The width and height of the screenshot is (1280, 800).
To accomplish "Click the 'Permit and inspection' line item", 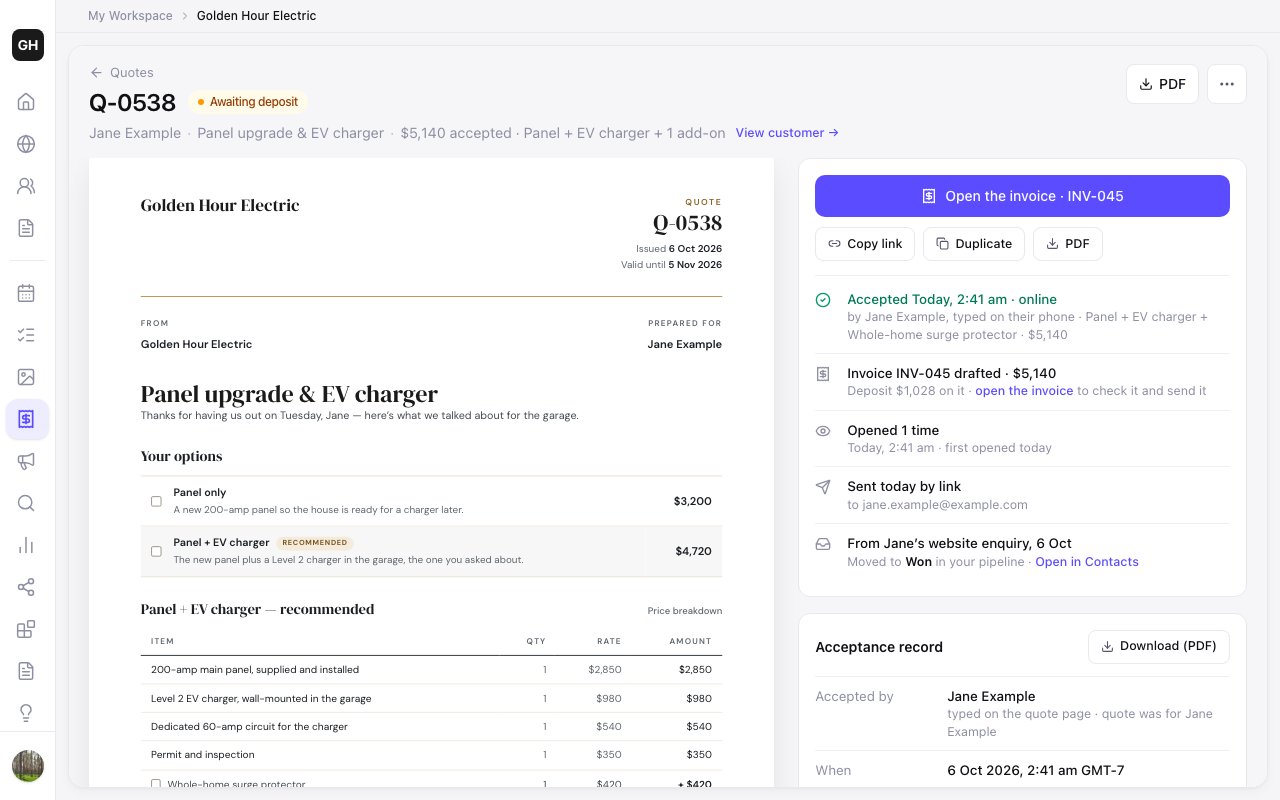I will tap(431, 755).
